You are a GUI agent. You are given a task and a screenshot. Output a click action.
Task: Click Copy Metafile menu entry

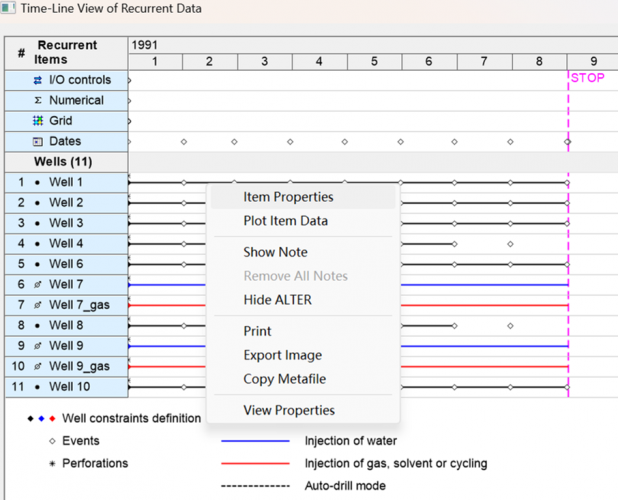click(x=284, y=379)
